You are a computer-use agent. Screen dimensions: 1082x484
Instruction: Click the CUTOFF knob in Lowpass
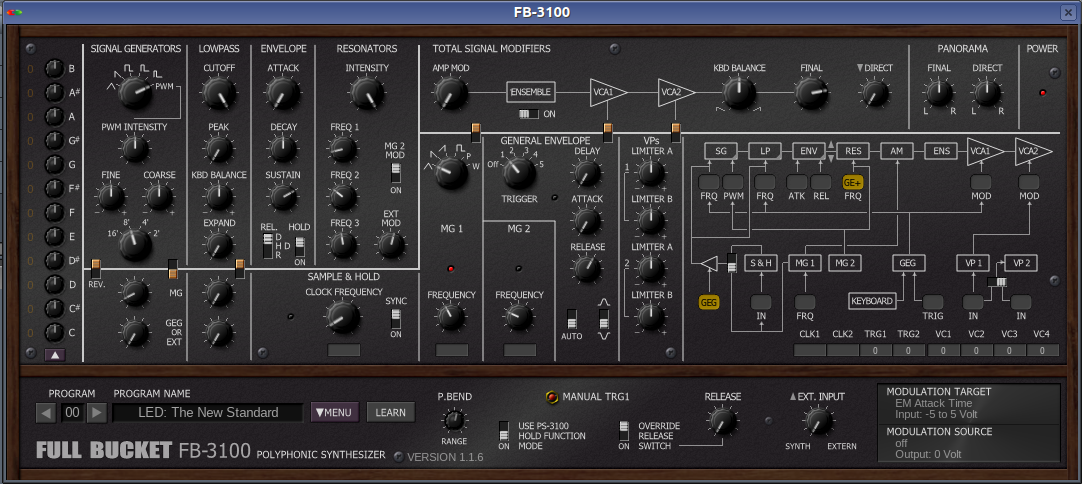click(x=219, y=93)
